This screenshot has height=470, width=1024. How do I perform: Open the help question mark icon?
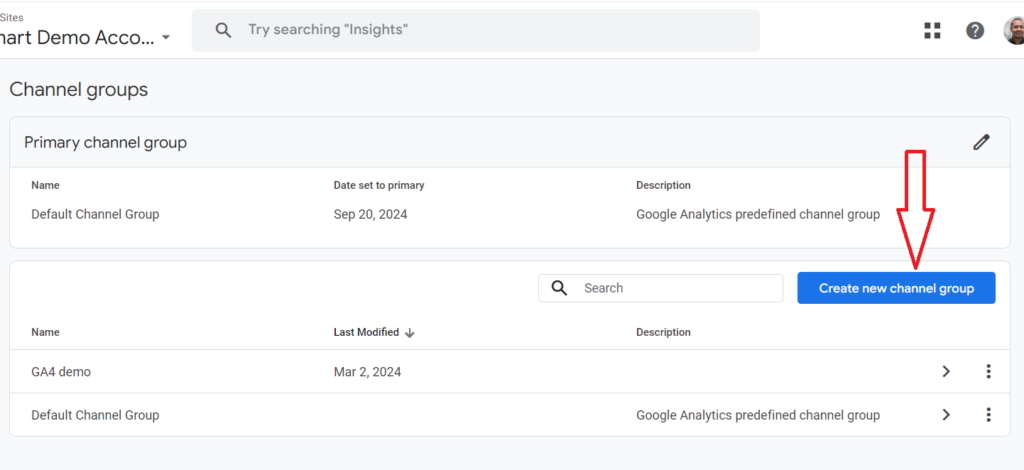974,31
